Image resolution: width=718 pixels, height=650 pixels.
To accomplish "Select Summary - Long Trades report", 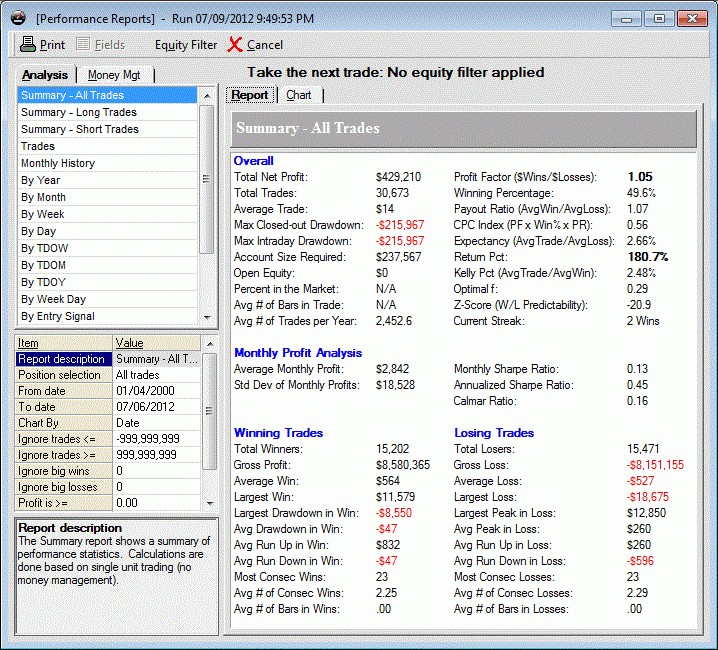I will click(79, 112).
